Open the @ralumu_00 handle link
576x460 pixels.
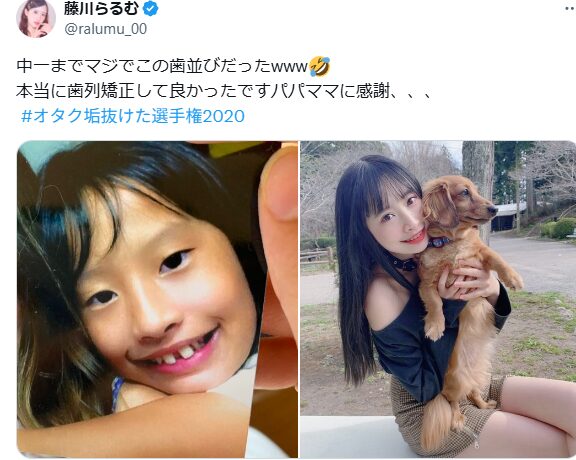point(106,29)
